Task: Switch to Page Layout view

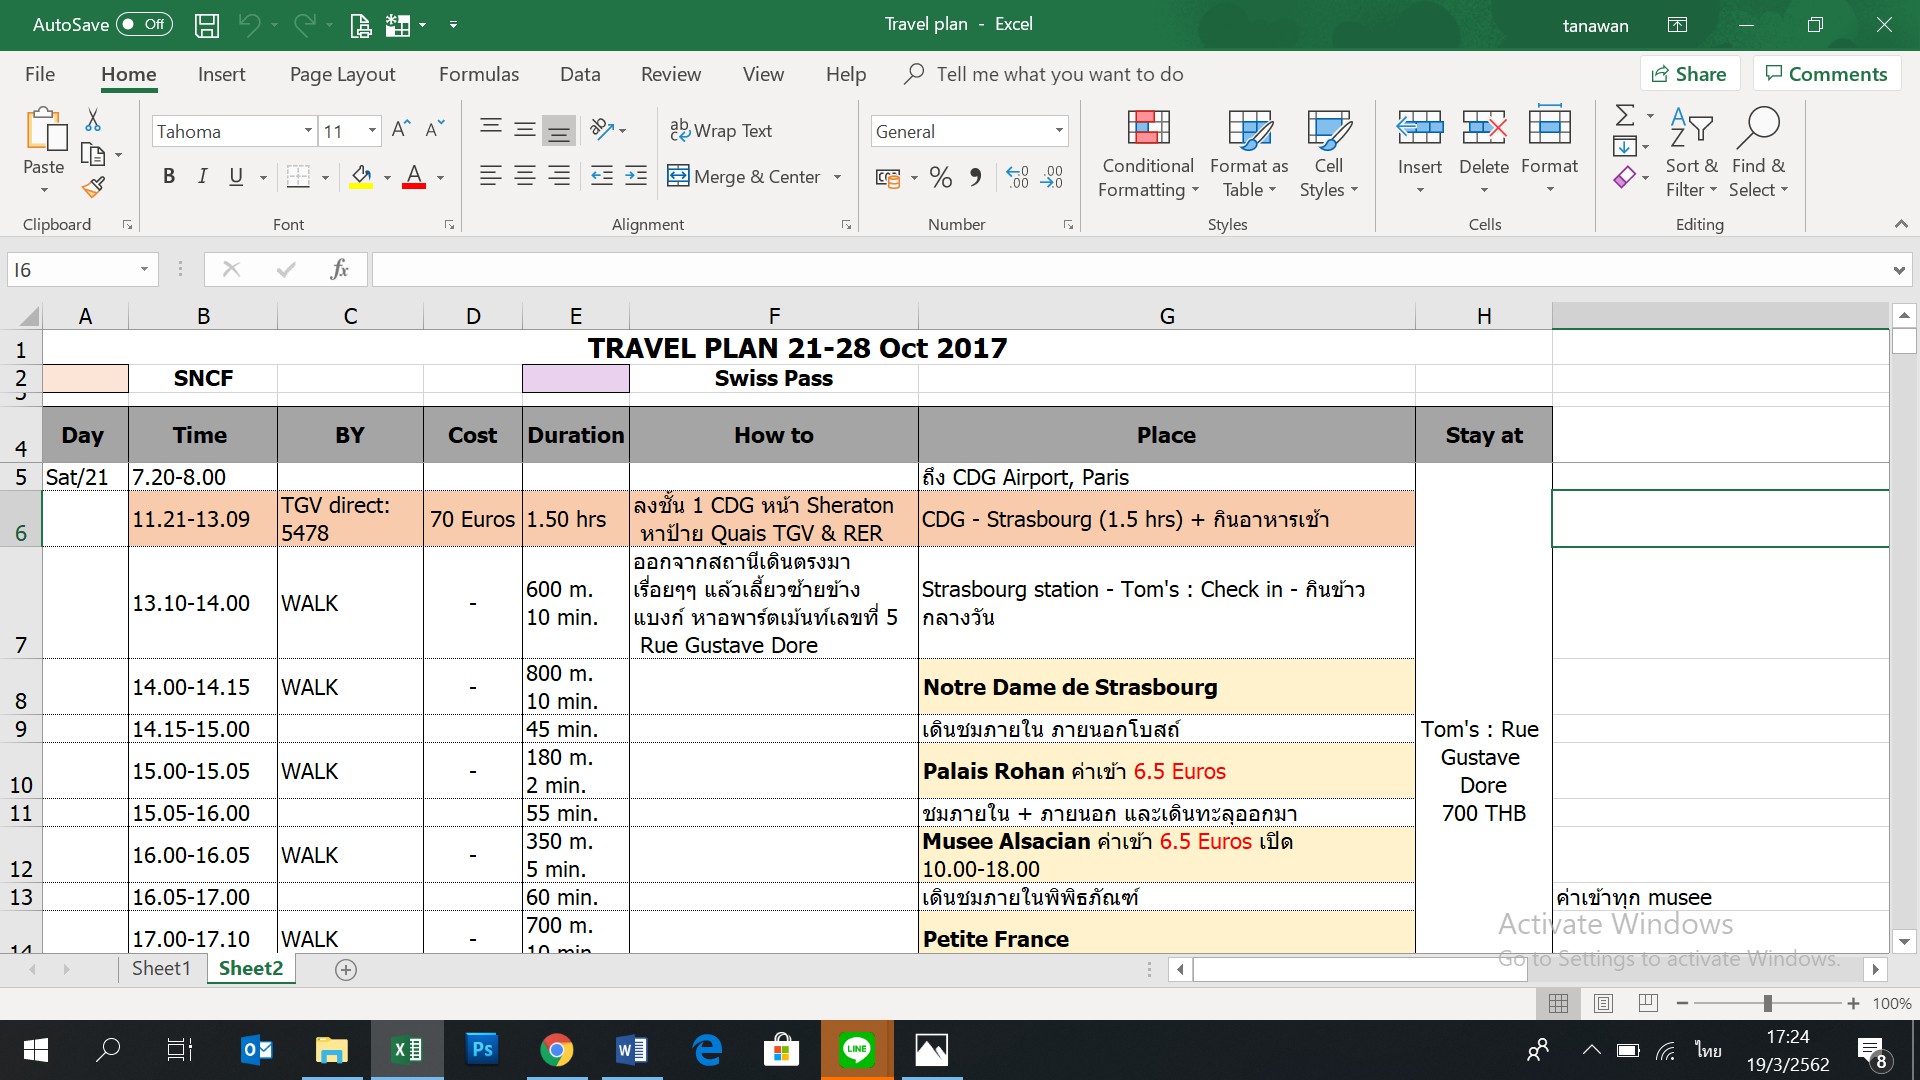Action: coord(1603,1003)
